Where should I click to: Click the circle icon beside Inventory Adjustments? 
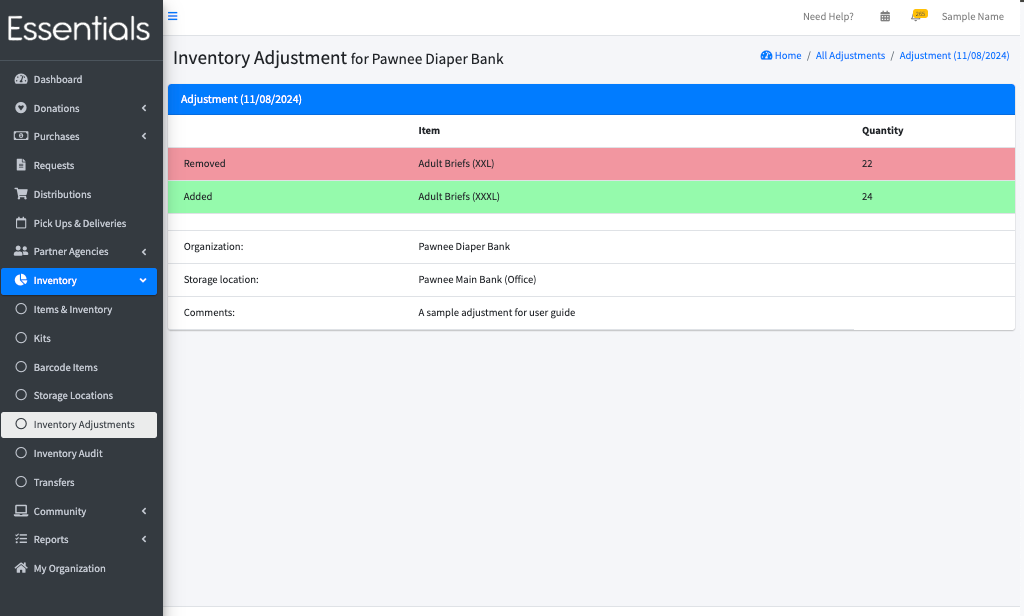coord(21,424)
